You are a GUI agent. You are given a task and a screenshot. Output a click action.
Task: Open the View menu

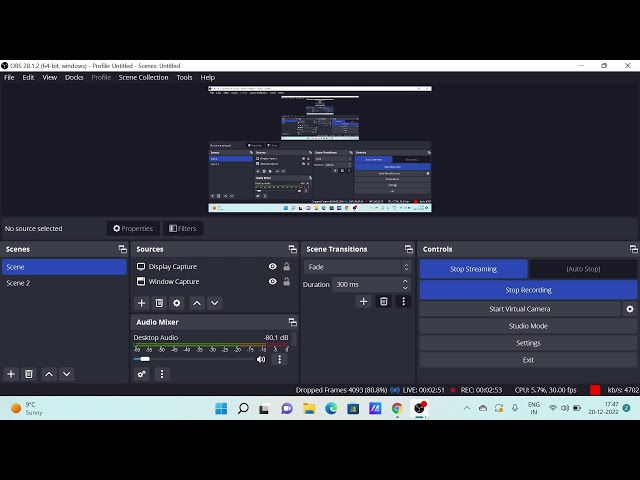[x=50, y=77]
